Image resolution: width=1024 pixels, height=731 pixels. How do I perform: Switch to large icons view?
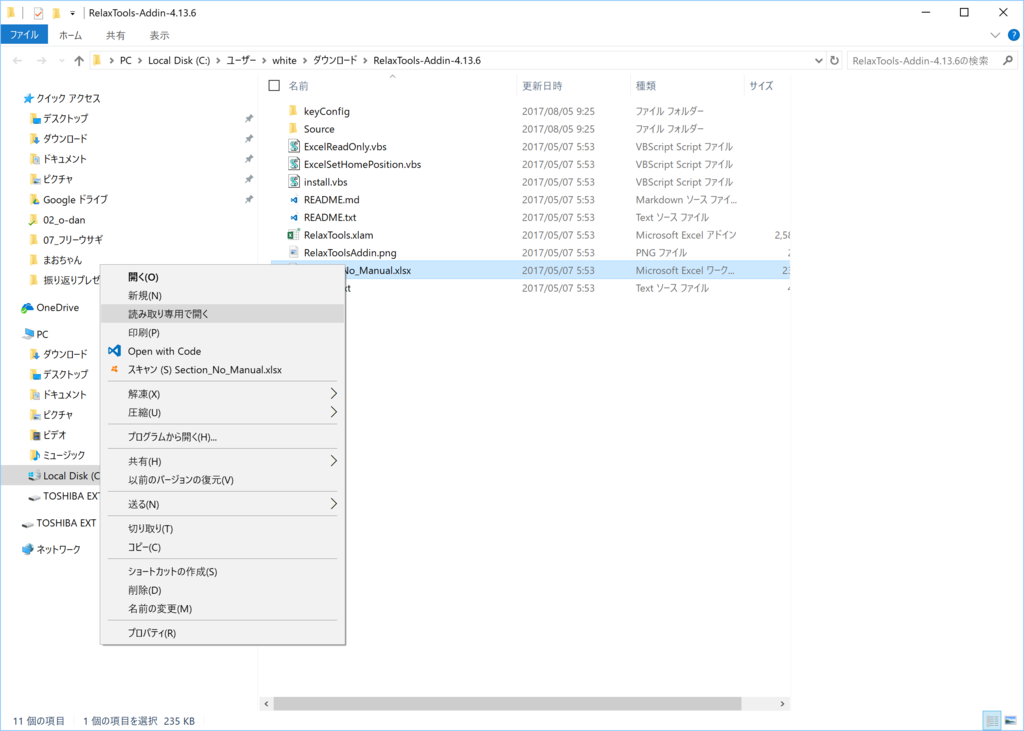[x=1010, y=721]
